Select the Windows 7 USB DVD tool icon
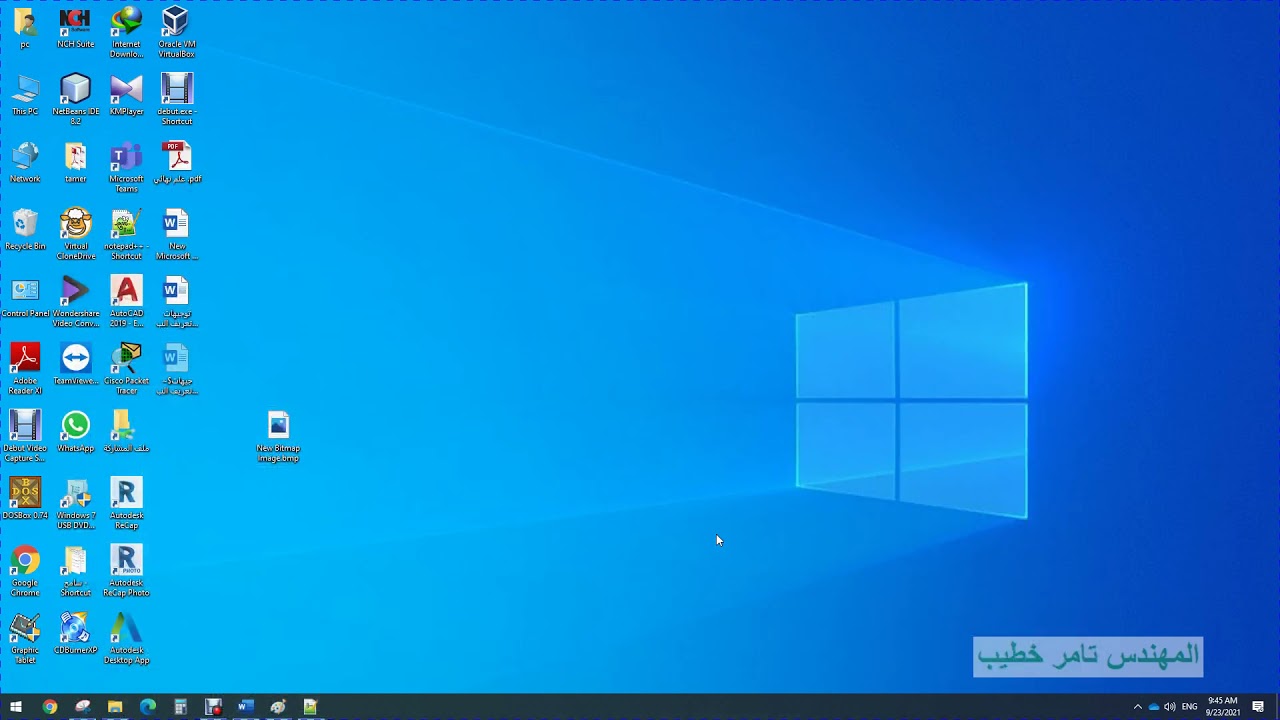Image resolution: width=1280 pixels, height=720 pixels. pyautogui.click(x=75, y=505)
